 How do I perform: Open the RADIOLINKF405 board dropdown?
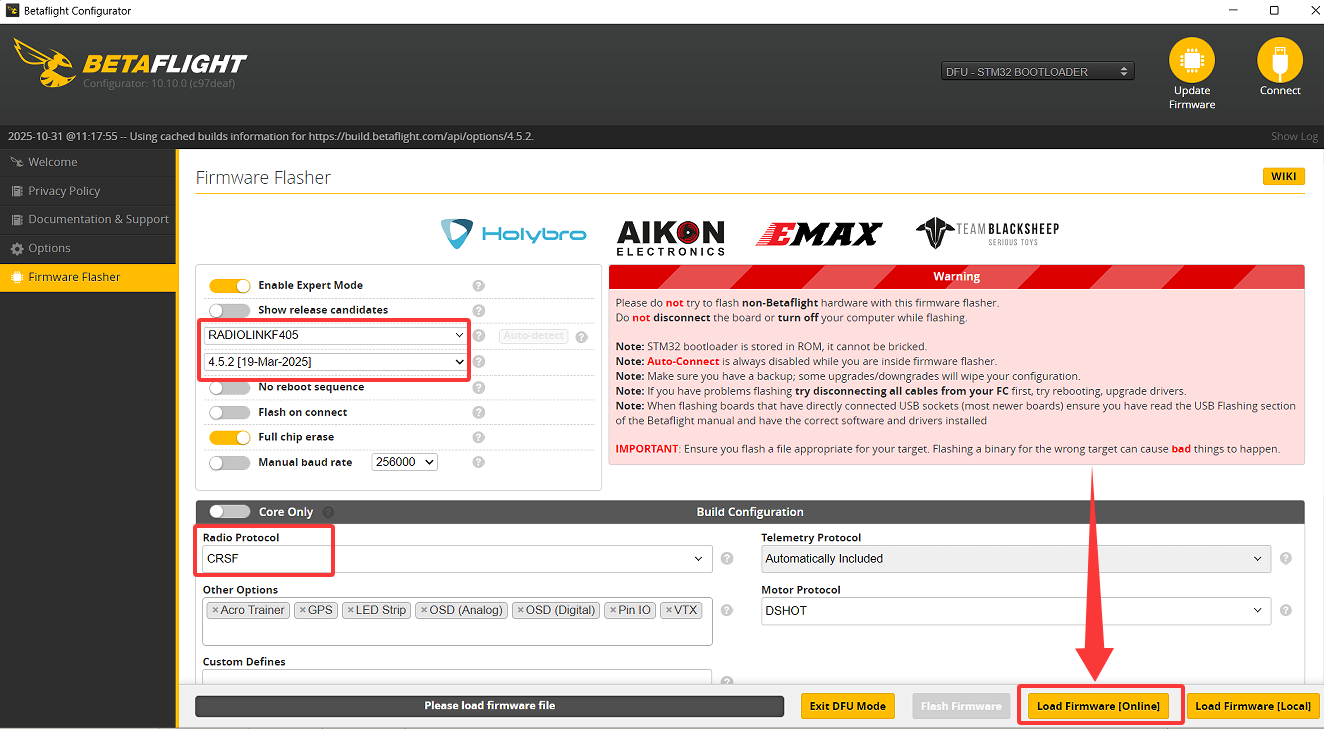tap(335, 335)
